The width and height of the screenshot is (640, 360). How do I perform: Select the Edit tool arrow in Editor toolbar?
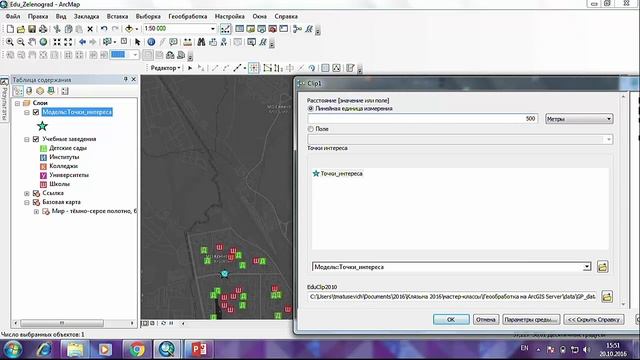tap(190, 68)
